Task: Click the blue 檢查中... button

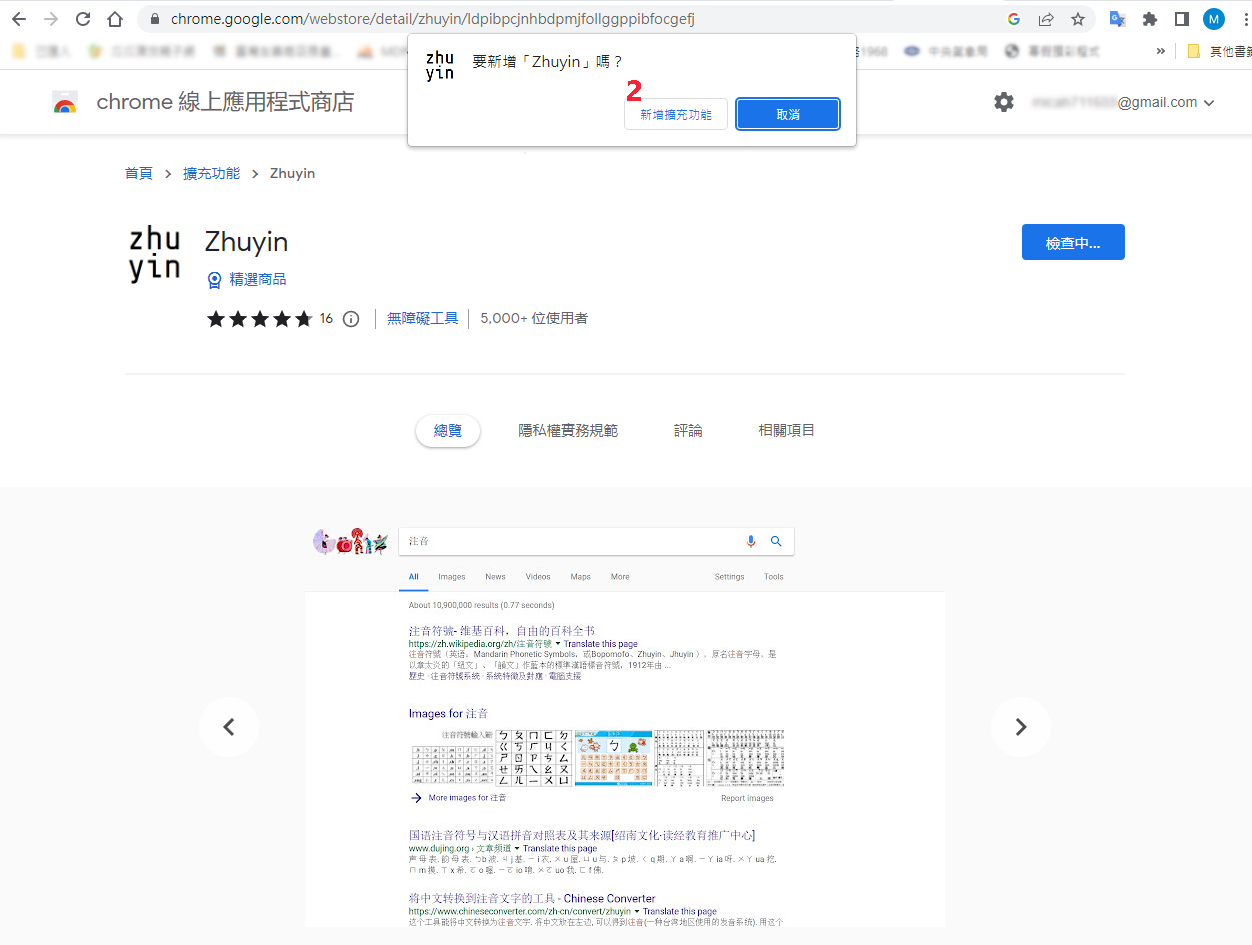Action: (x=1073, y=242)
